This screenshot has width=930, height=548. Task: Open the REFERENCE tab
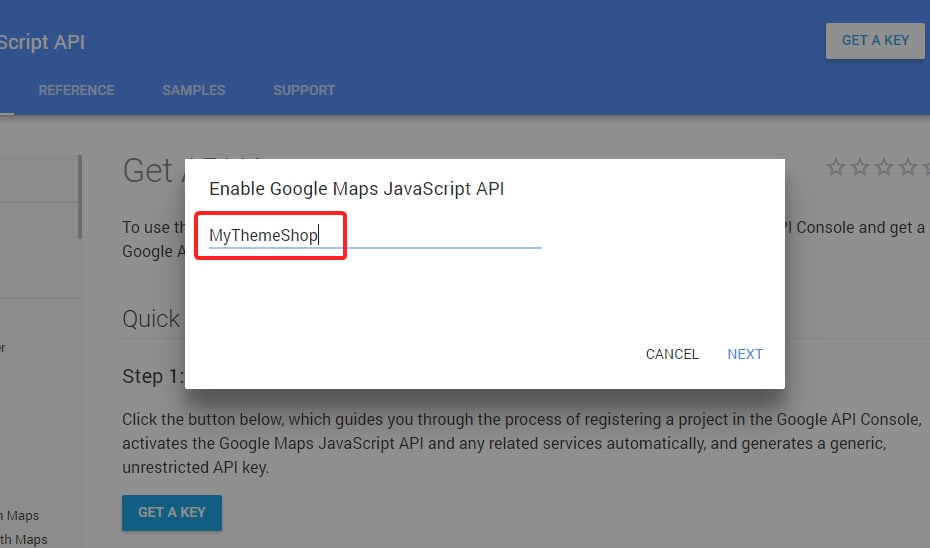tap(77, 90)
